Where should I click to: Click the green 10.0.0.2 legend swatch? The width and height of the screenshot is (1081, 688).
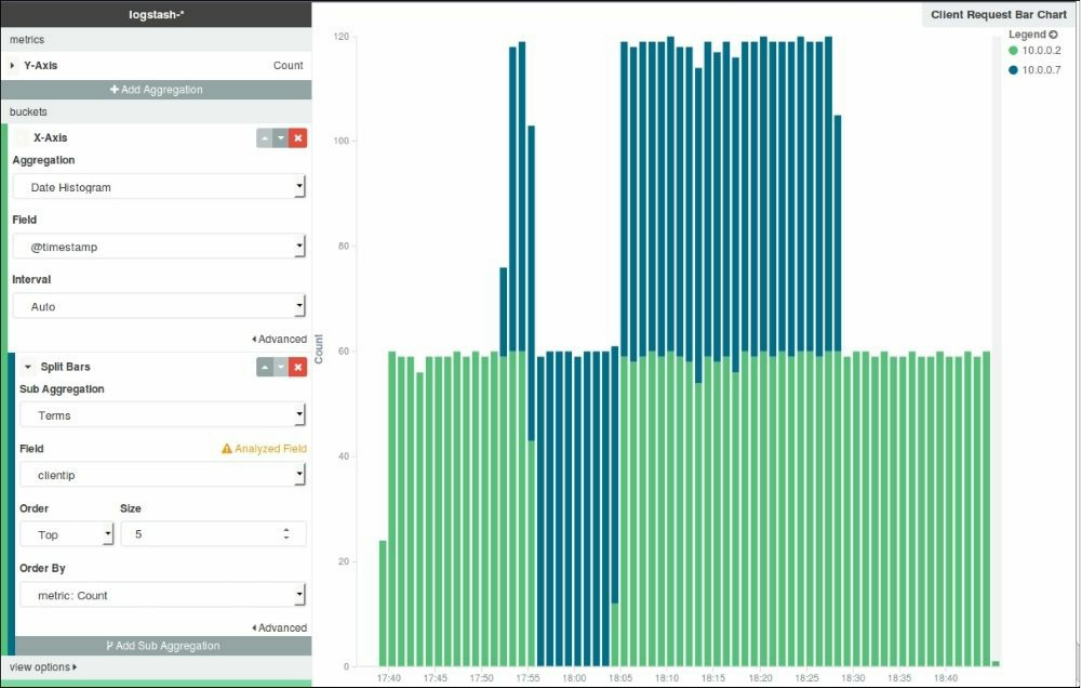[1013, 50]
